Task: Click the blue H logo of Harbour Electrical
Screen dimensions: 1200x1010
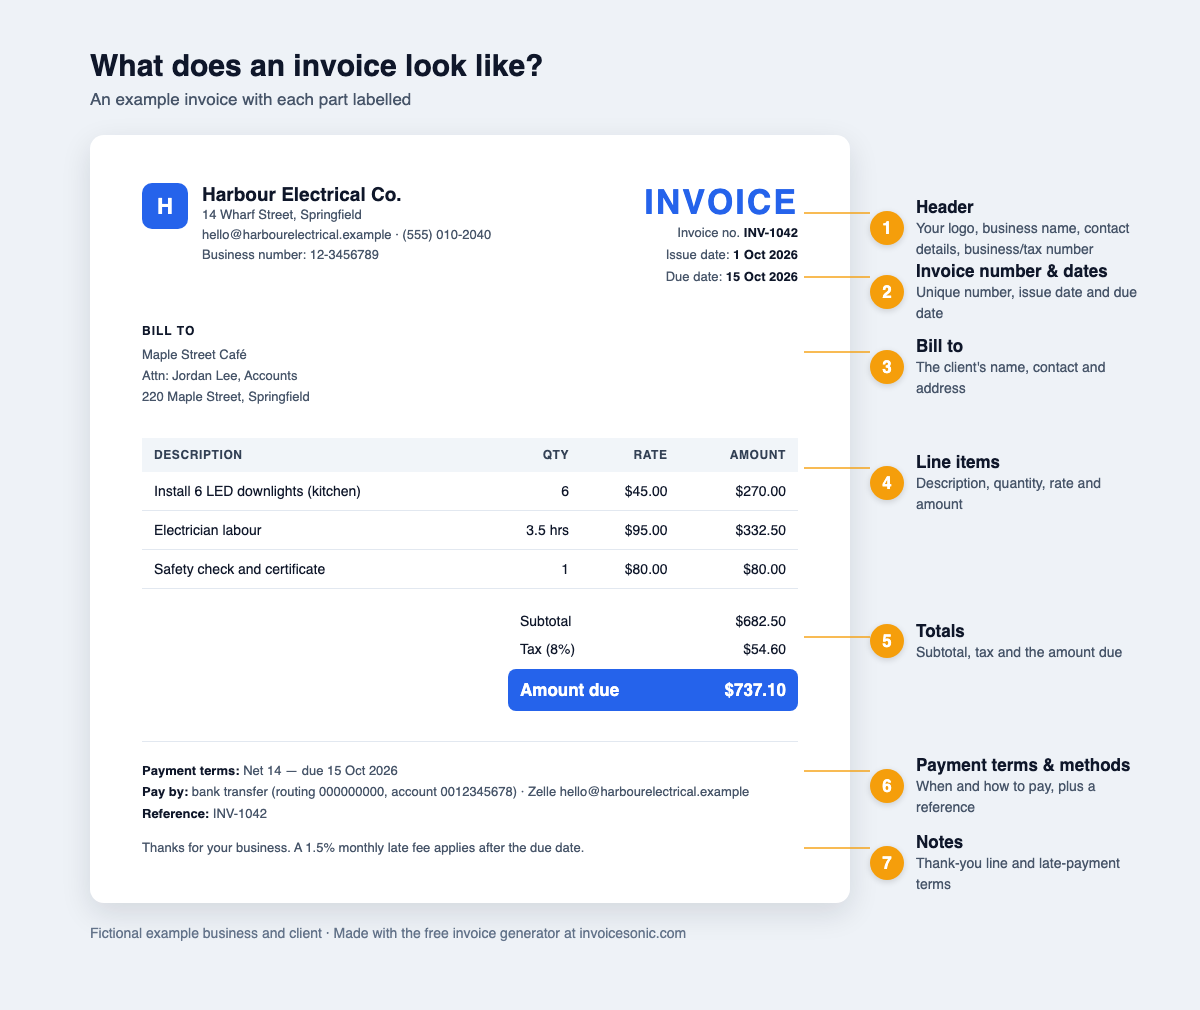Action: pyautogui.click(x=165, y=206)
